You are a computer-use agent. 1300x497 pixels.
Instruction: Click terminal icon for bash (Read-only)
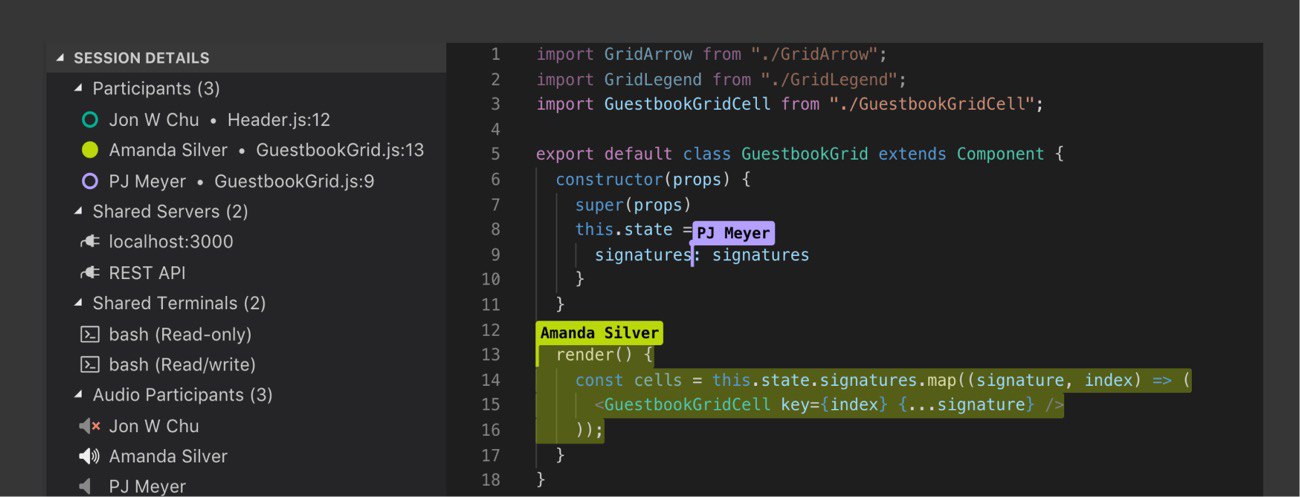pos(90,334)
